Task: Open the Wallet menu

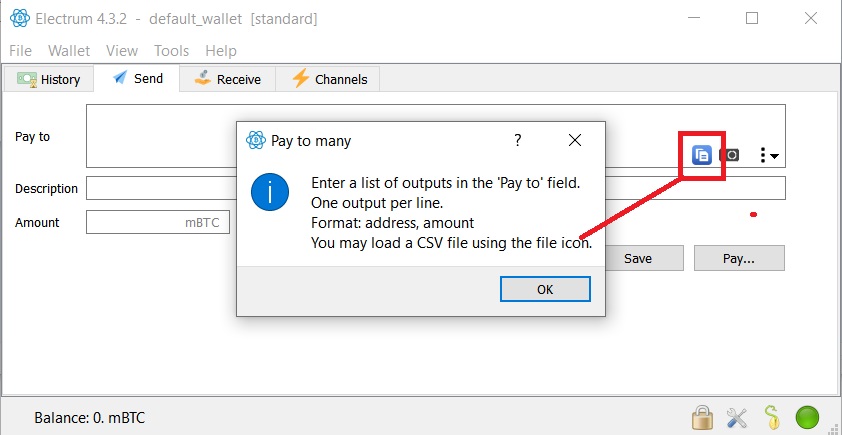Action: pos(69,51)
